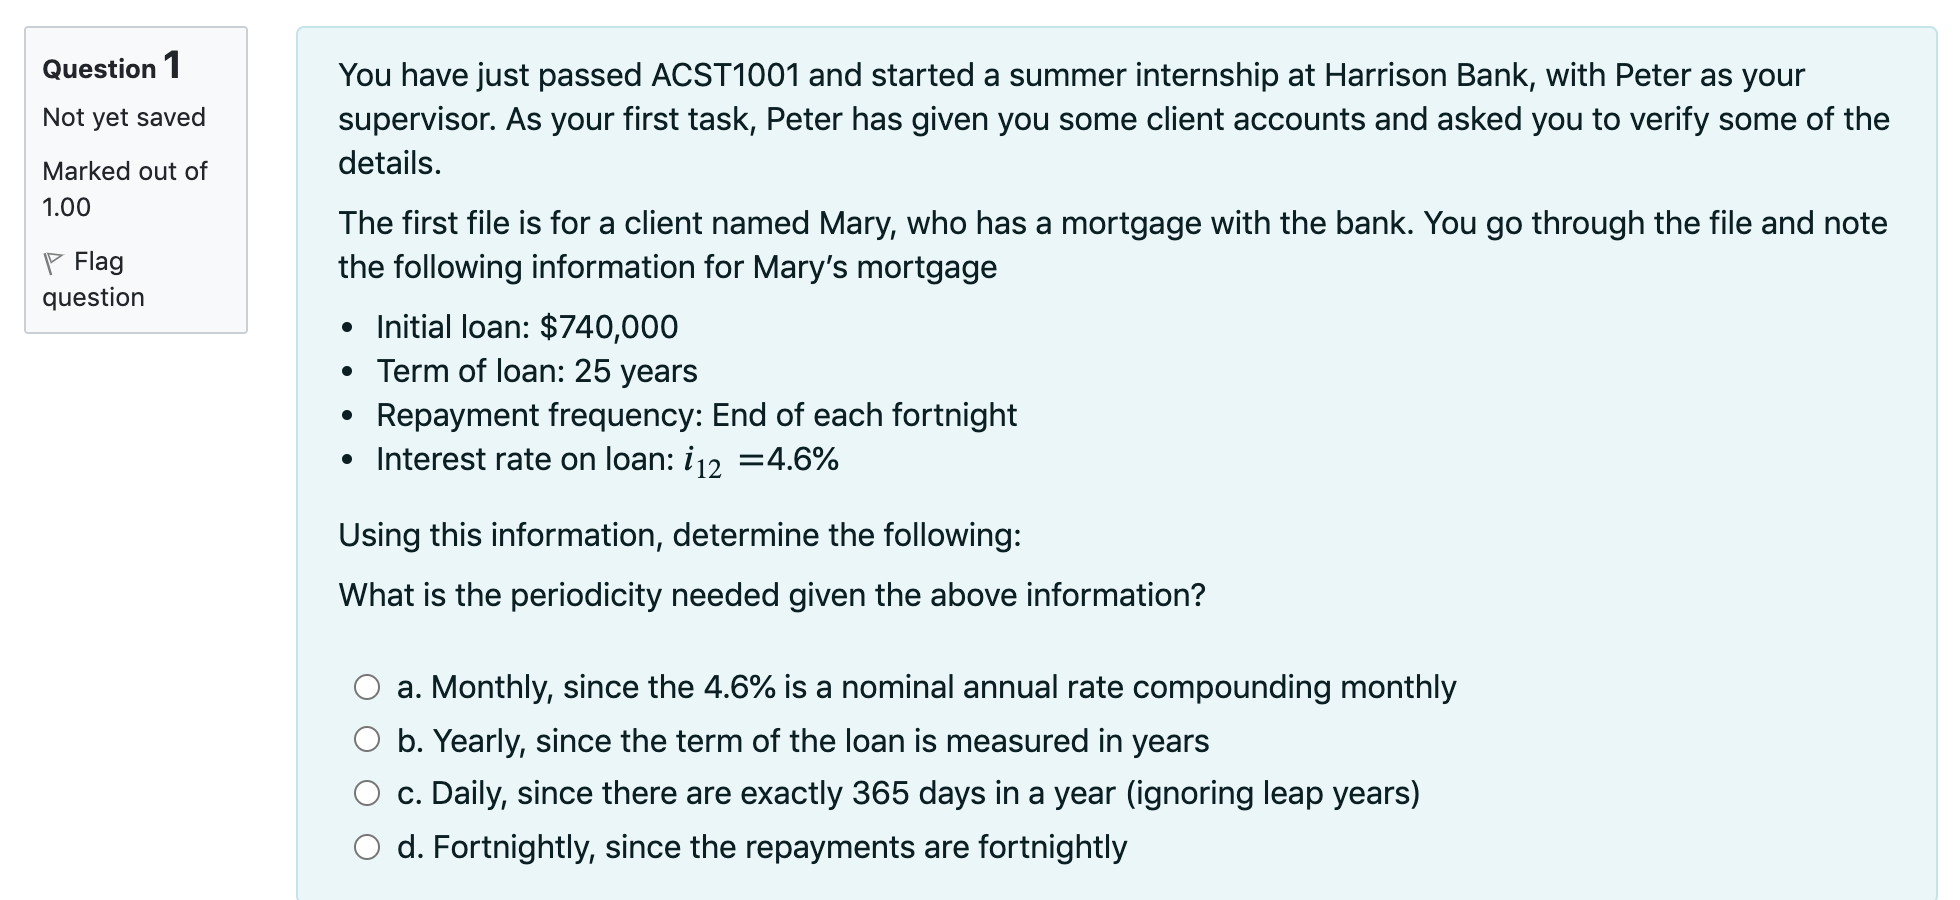The image size is (1960, 900).
Task: Click the Flag question label text
Action: pyautogui.click(x=97, y=262)
